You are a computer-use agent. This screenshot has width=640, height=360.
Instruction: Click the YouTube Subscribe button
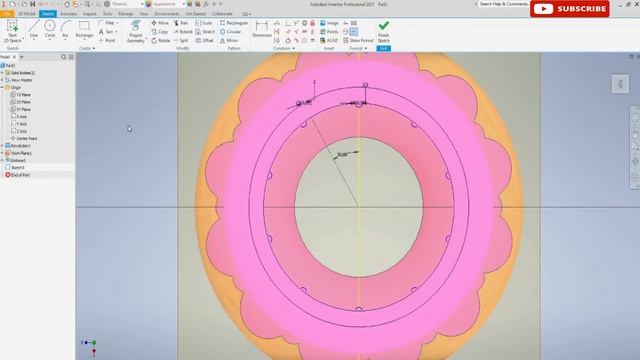tap(570, 9)
